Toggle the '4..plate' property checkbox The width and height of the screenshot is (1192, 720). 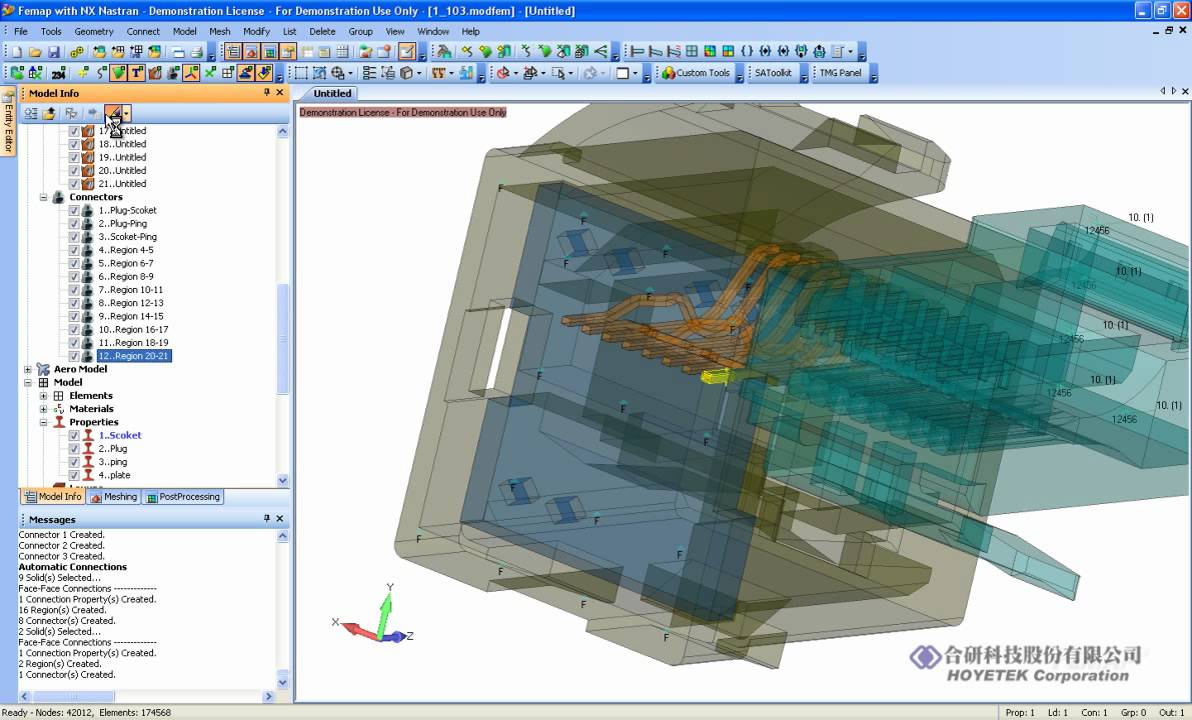[74, 475]
